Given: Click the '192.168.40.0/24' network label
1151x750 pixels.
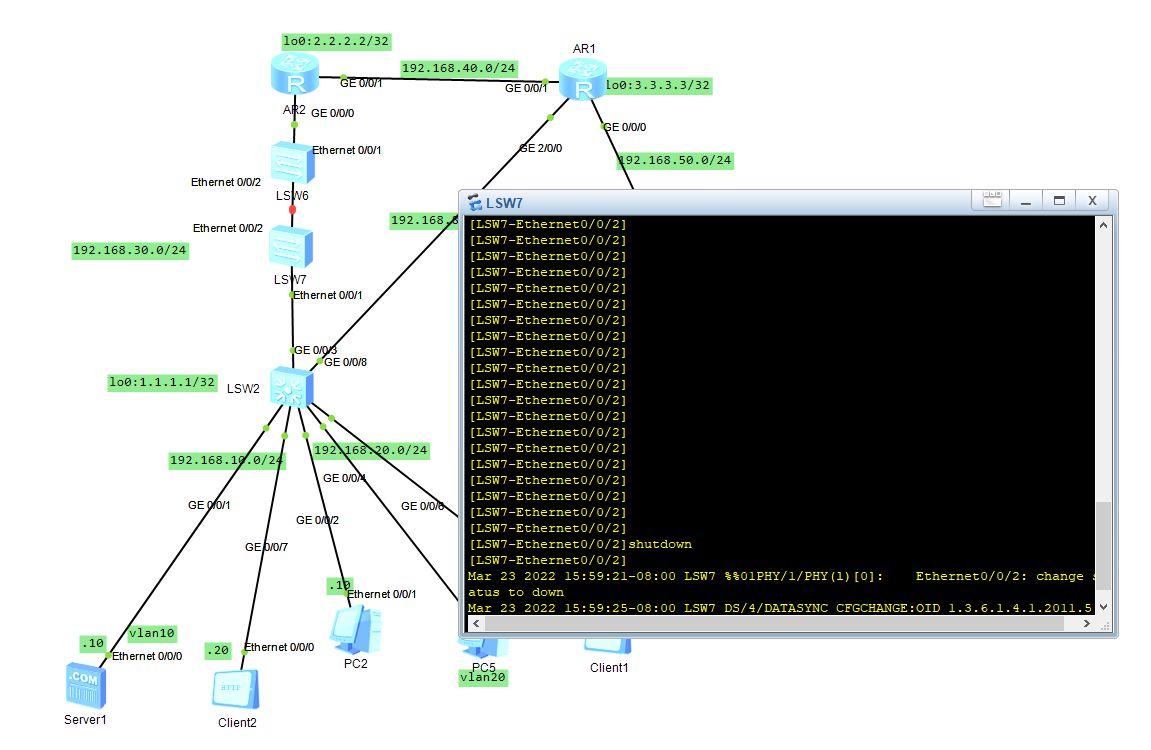Looking at the screenshot, I should coord(459,68).
